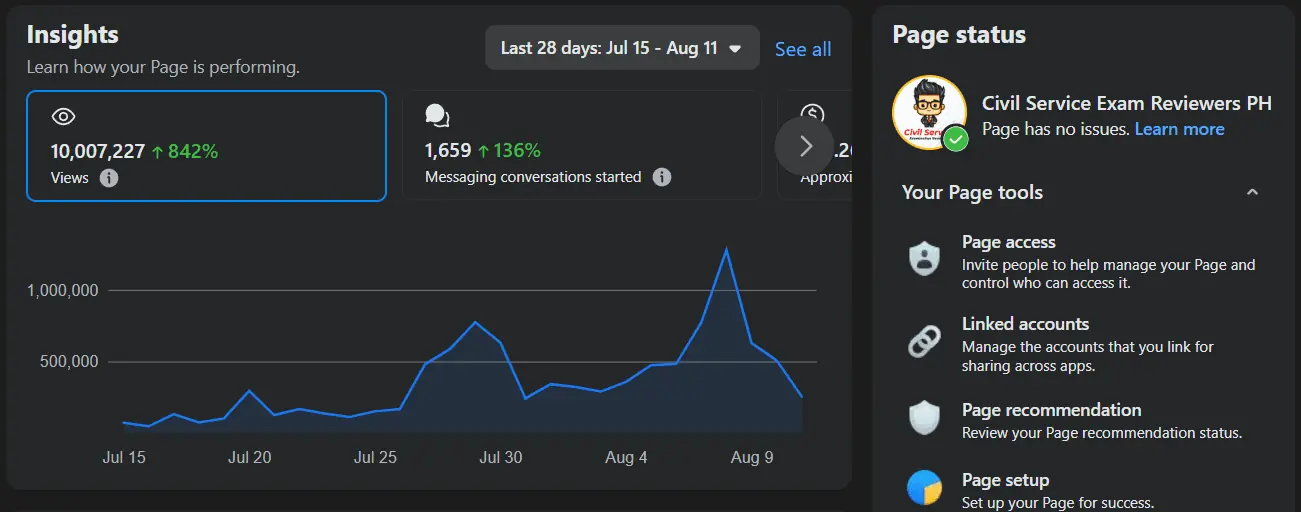The image size is (1301, 512).
Task: Click the chat bubbles icon in messaging card
Action: click(x=437, y=116)
